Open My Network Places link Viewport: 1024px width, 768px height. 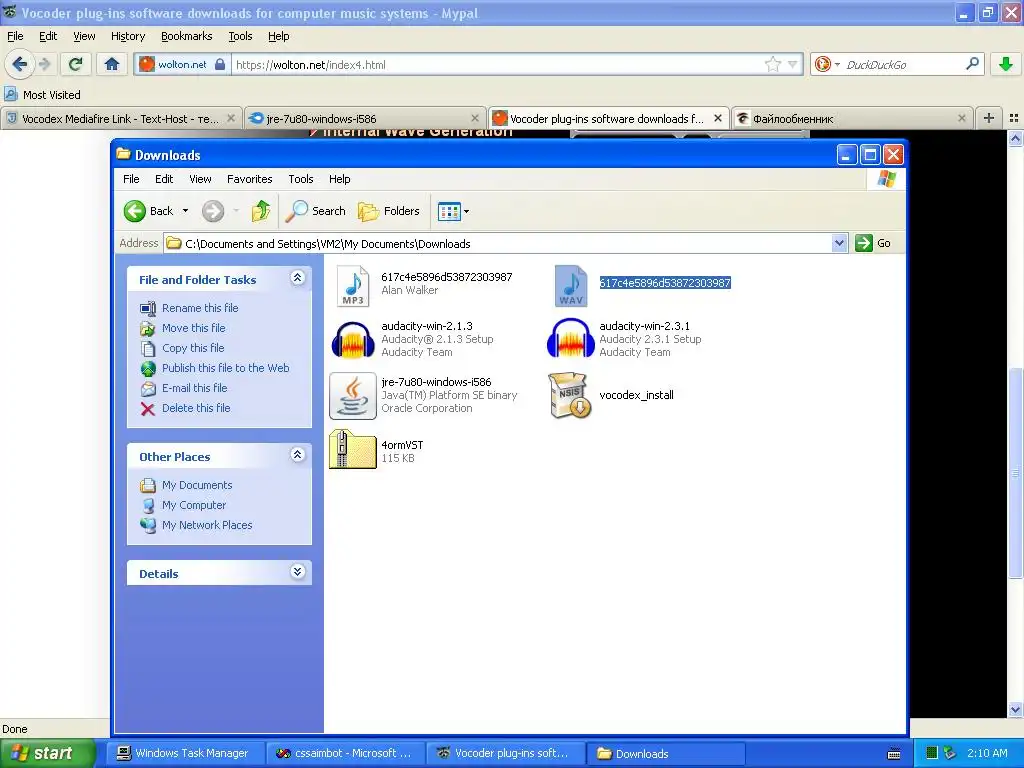point(207,525)
